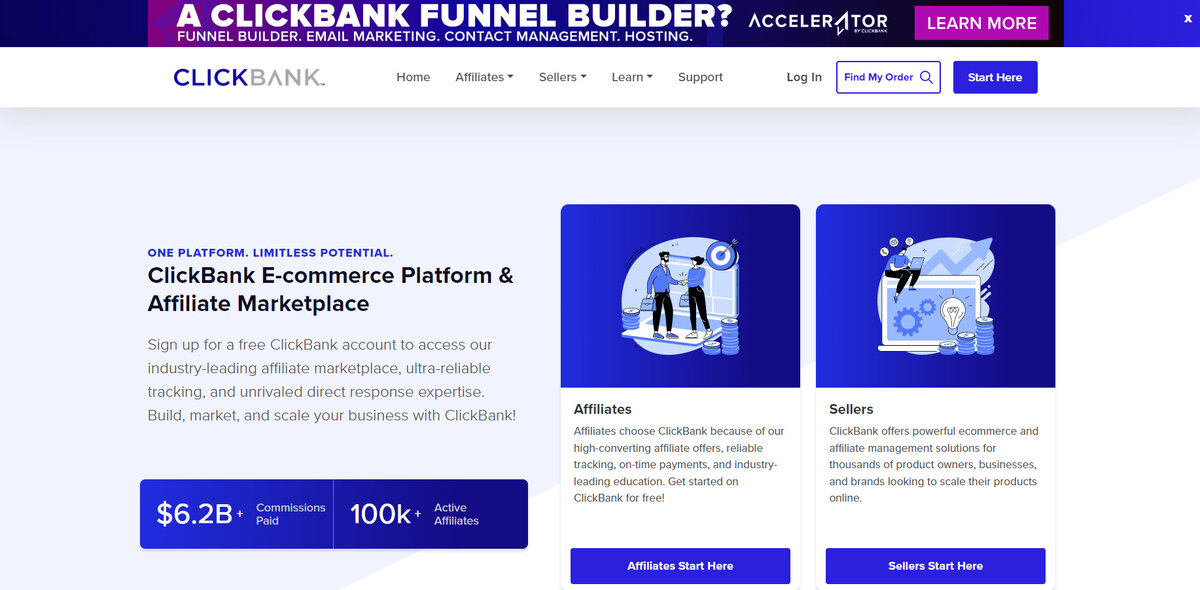Open the Support page

tap(700, 77)
